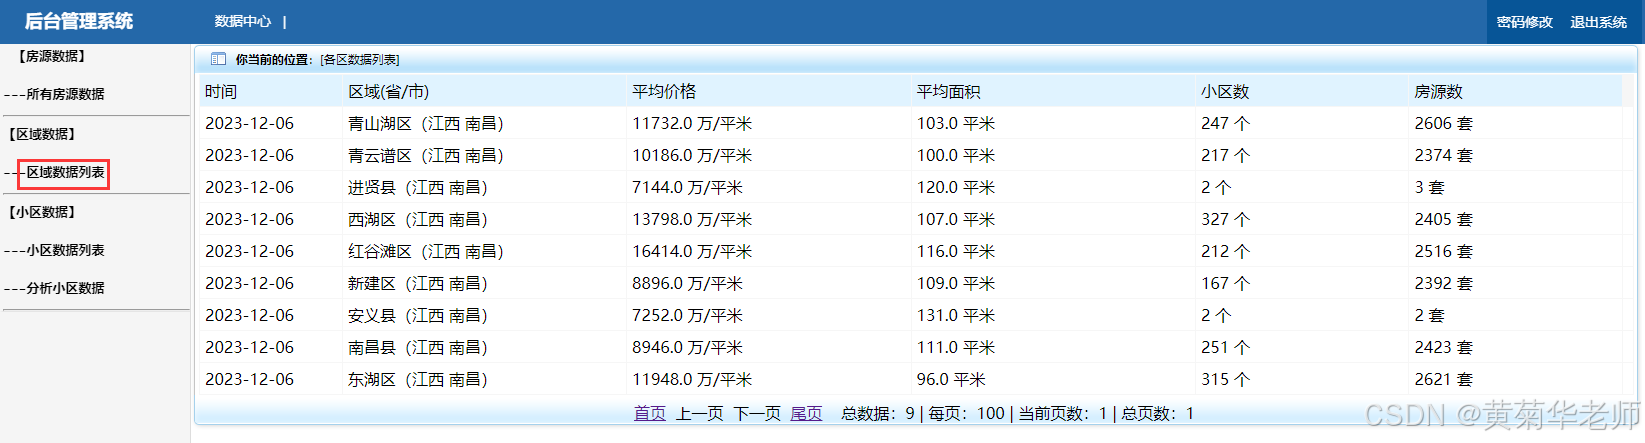The image size is (1645, 443).
Task: Click area value 120.0 平米
Action: (x=956, y=187)
